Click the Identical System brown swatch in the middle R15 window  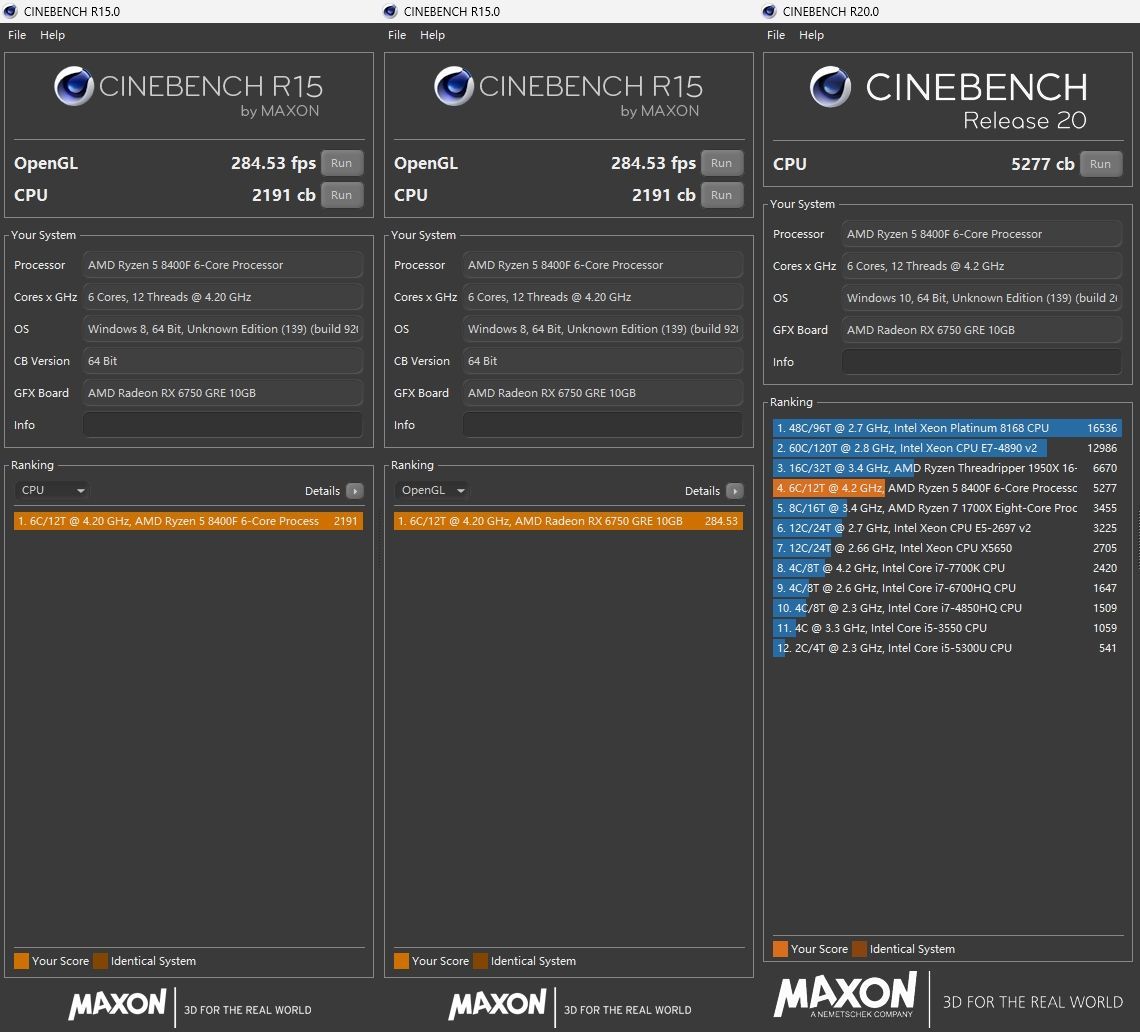coord(481,961)
